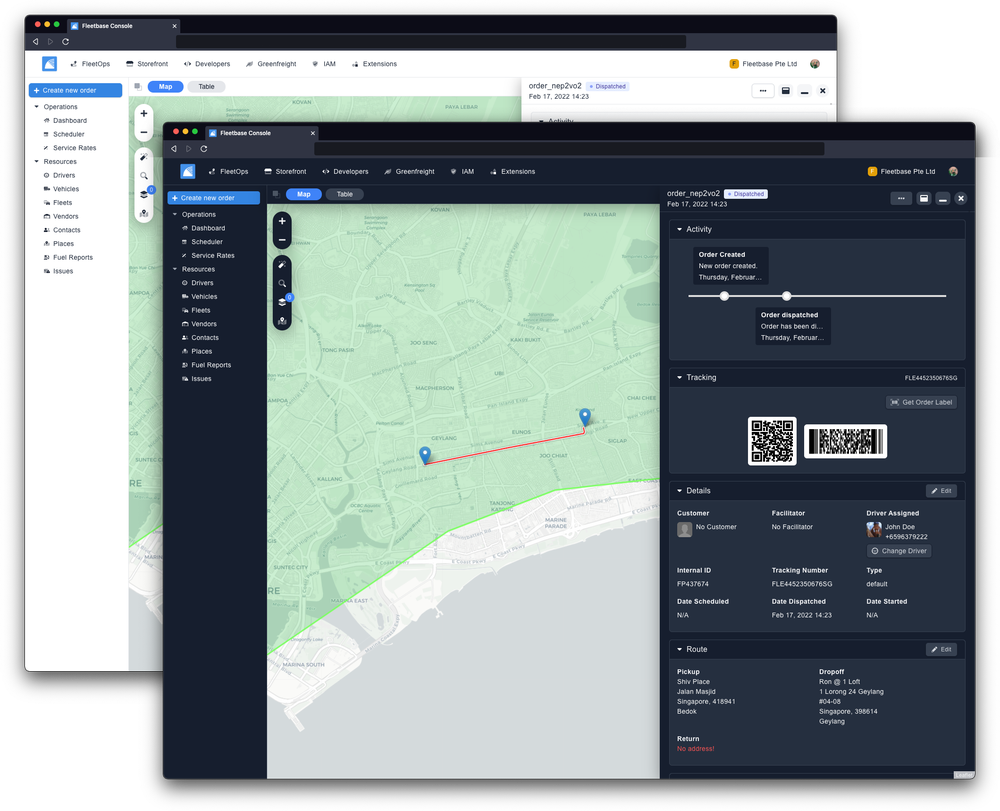Collapse Operations group in dark window sidebar
This screenshot has height=811, width=1000.
(175, 214)
